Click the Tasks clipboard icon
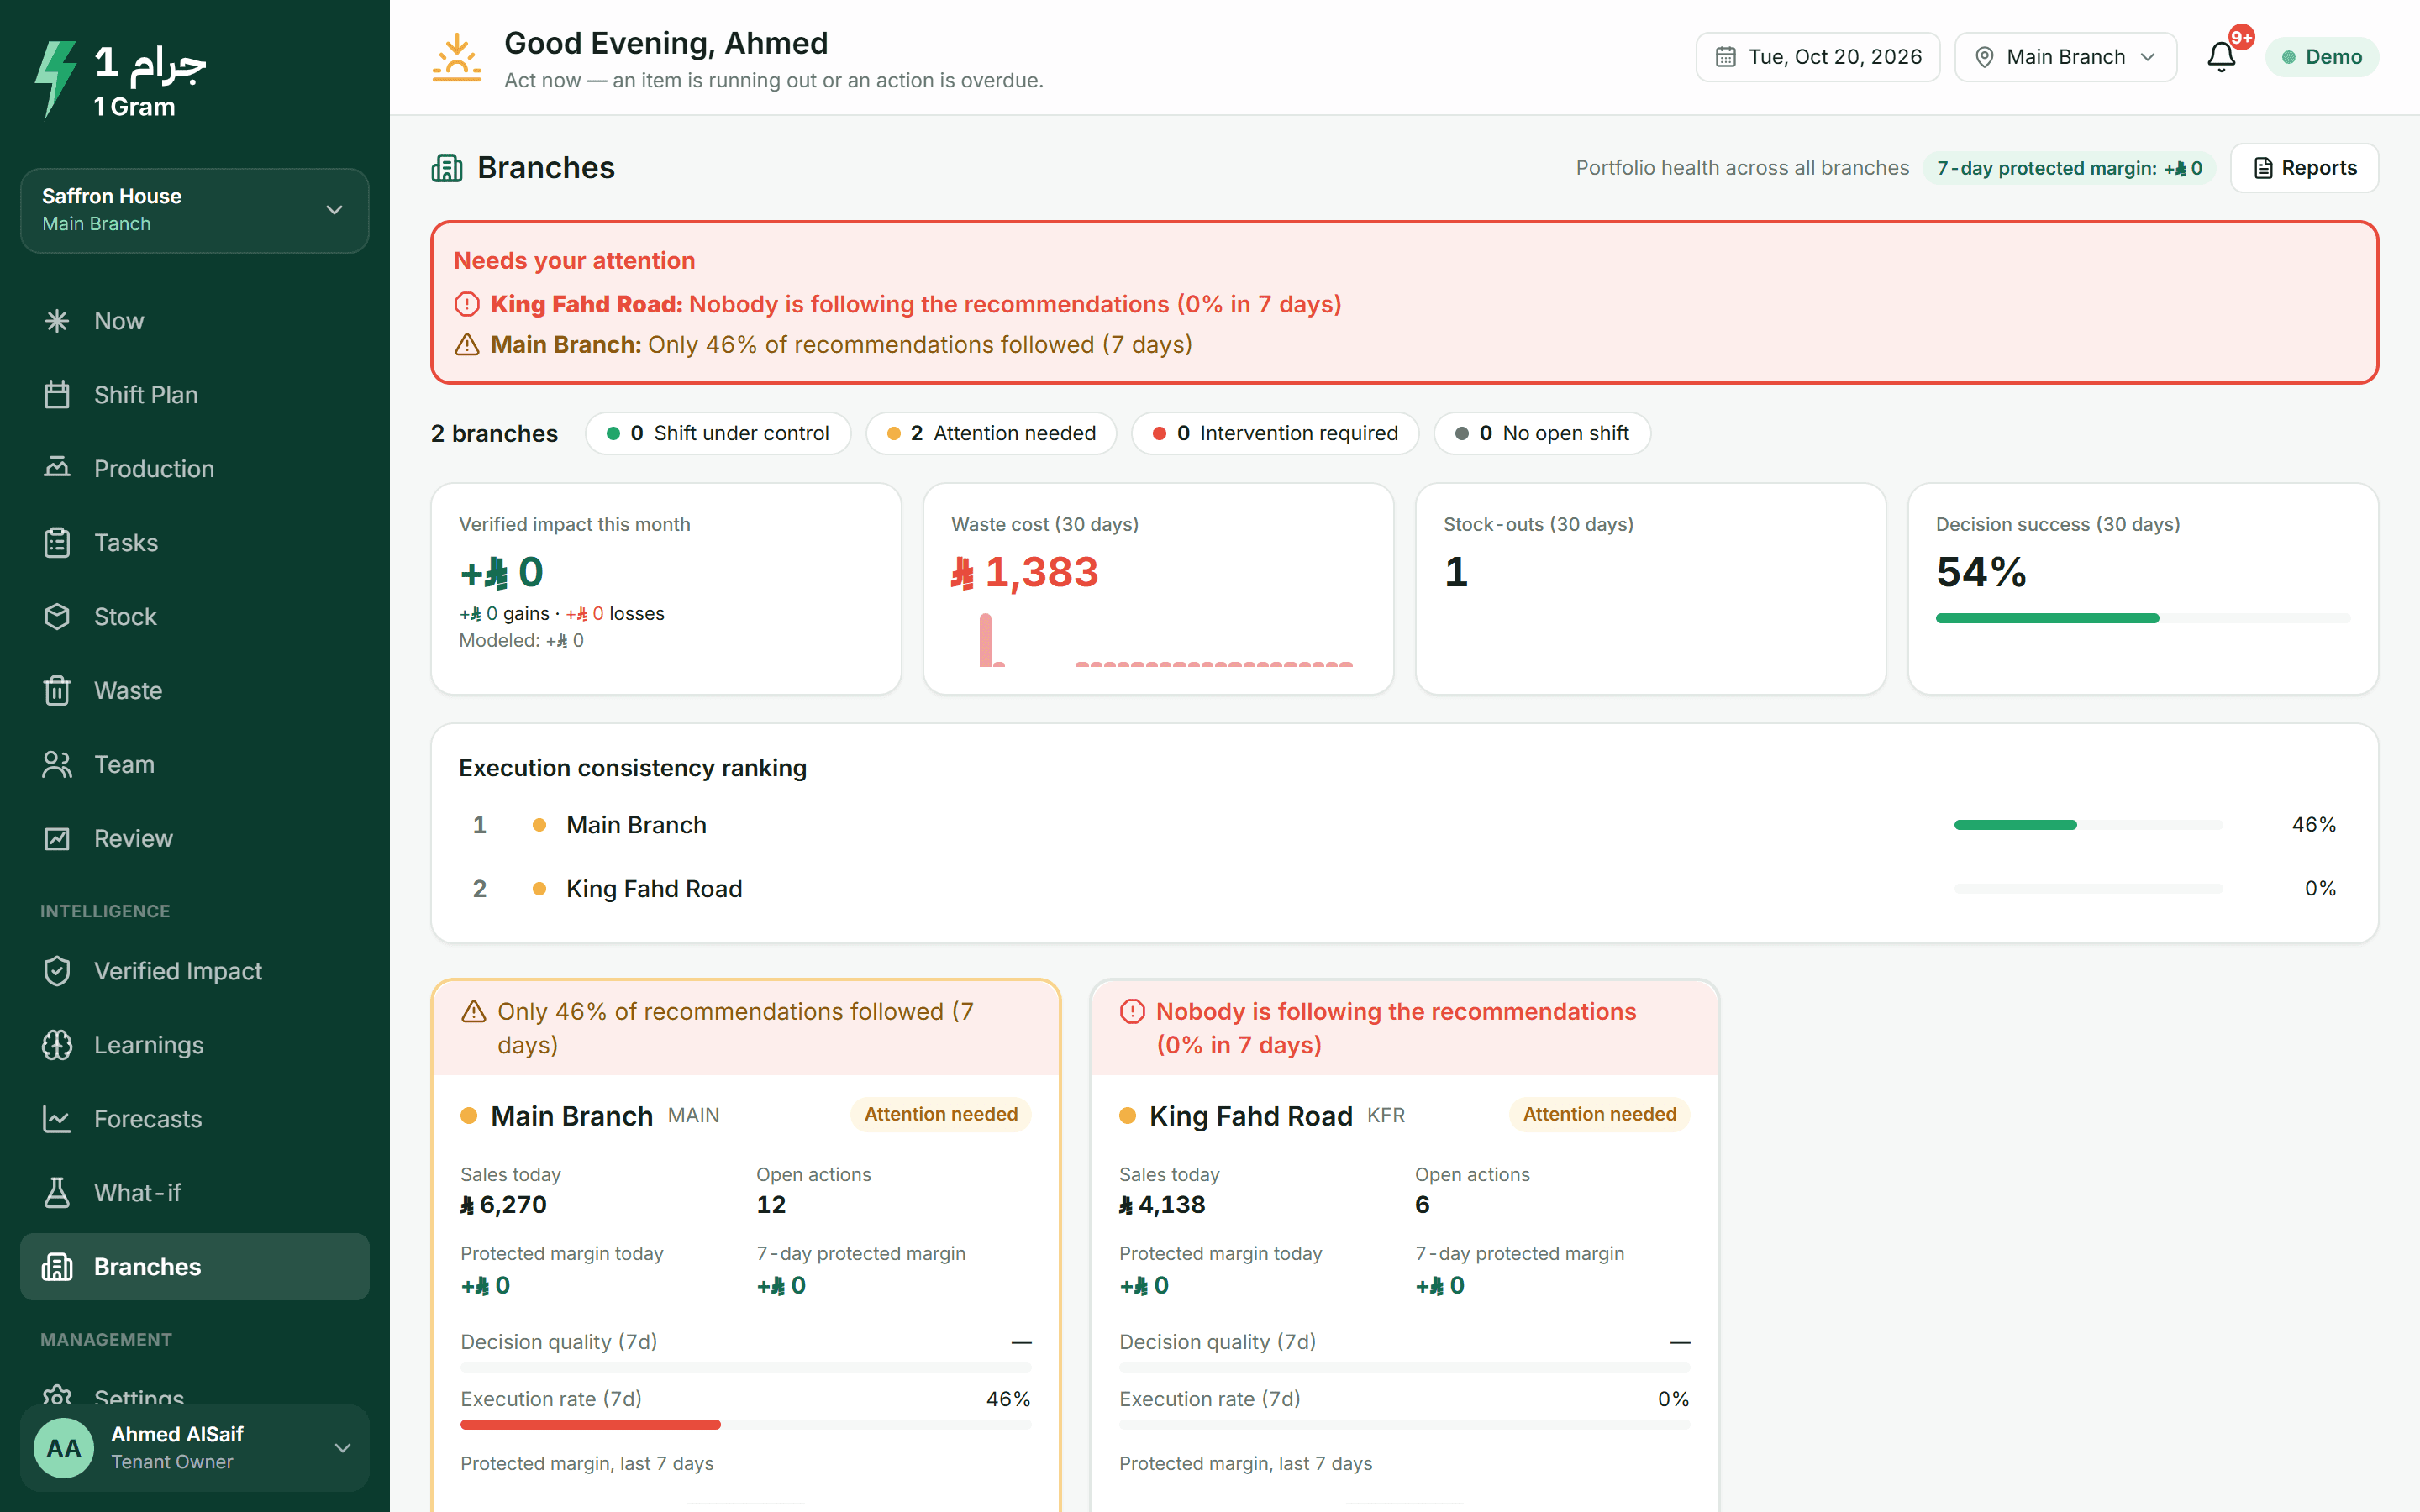 click(57, 542)
